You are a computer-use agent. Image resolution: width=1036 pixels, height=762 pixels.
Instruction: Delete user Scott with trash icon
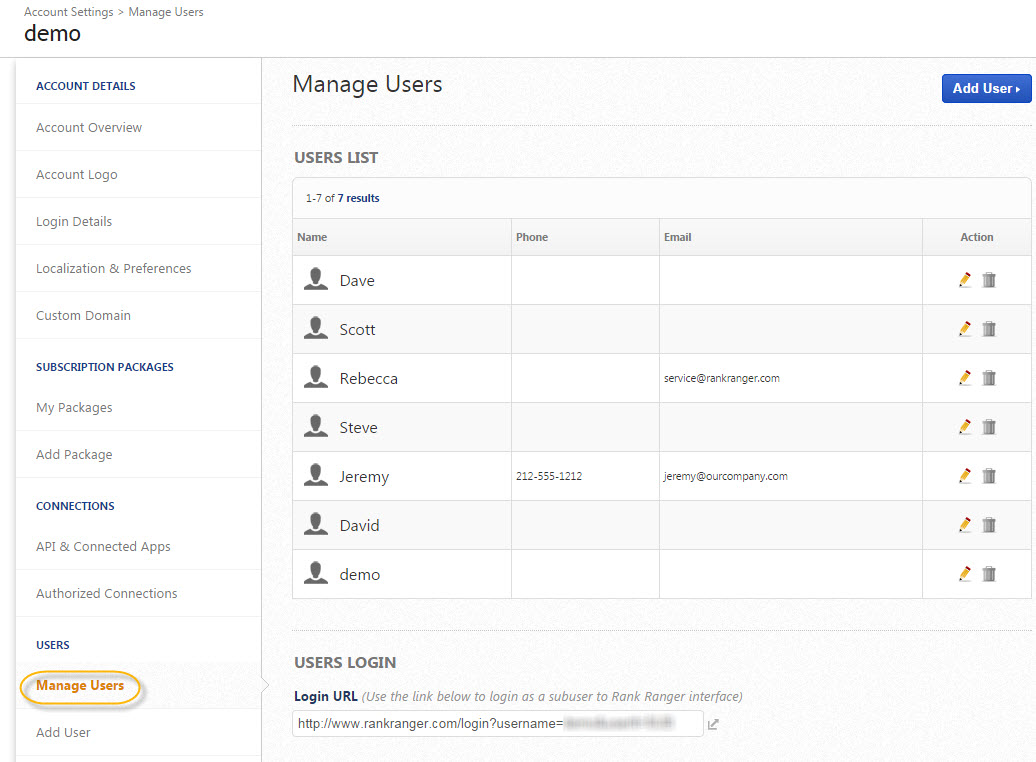coord(989,329)
